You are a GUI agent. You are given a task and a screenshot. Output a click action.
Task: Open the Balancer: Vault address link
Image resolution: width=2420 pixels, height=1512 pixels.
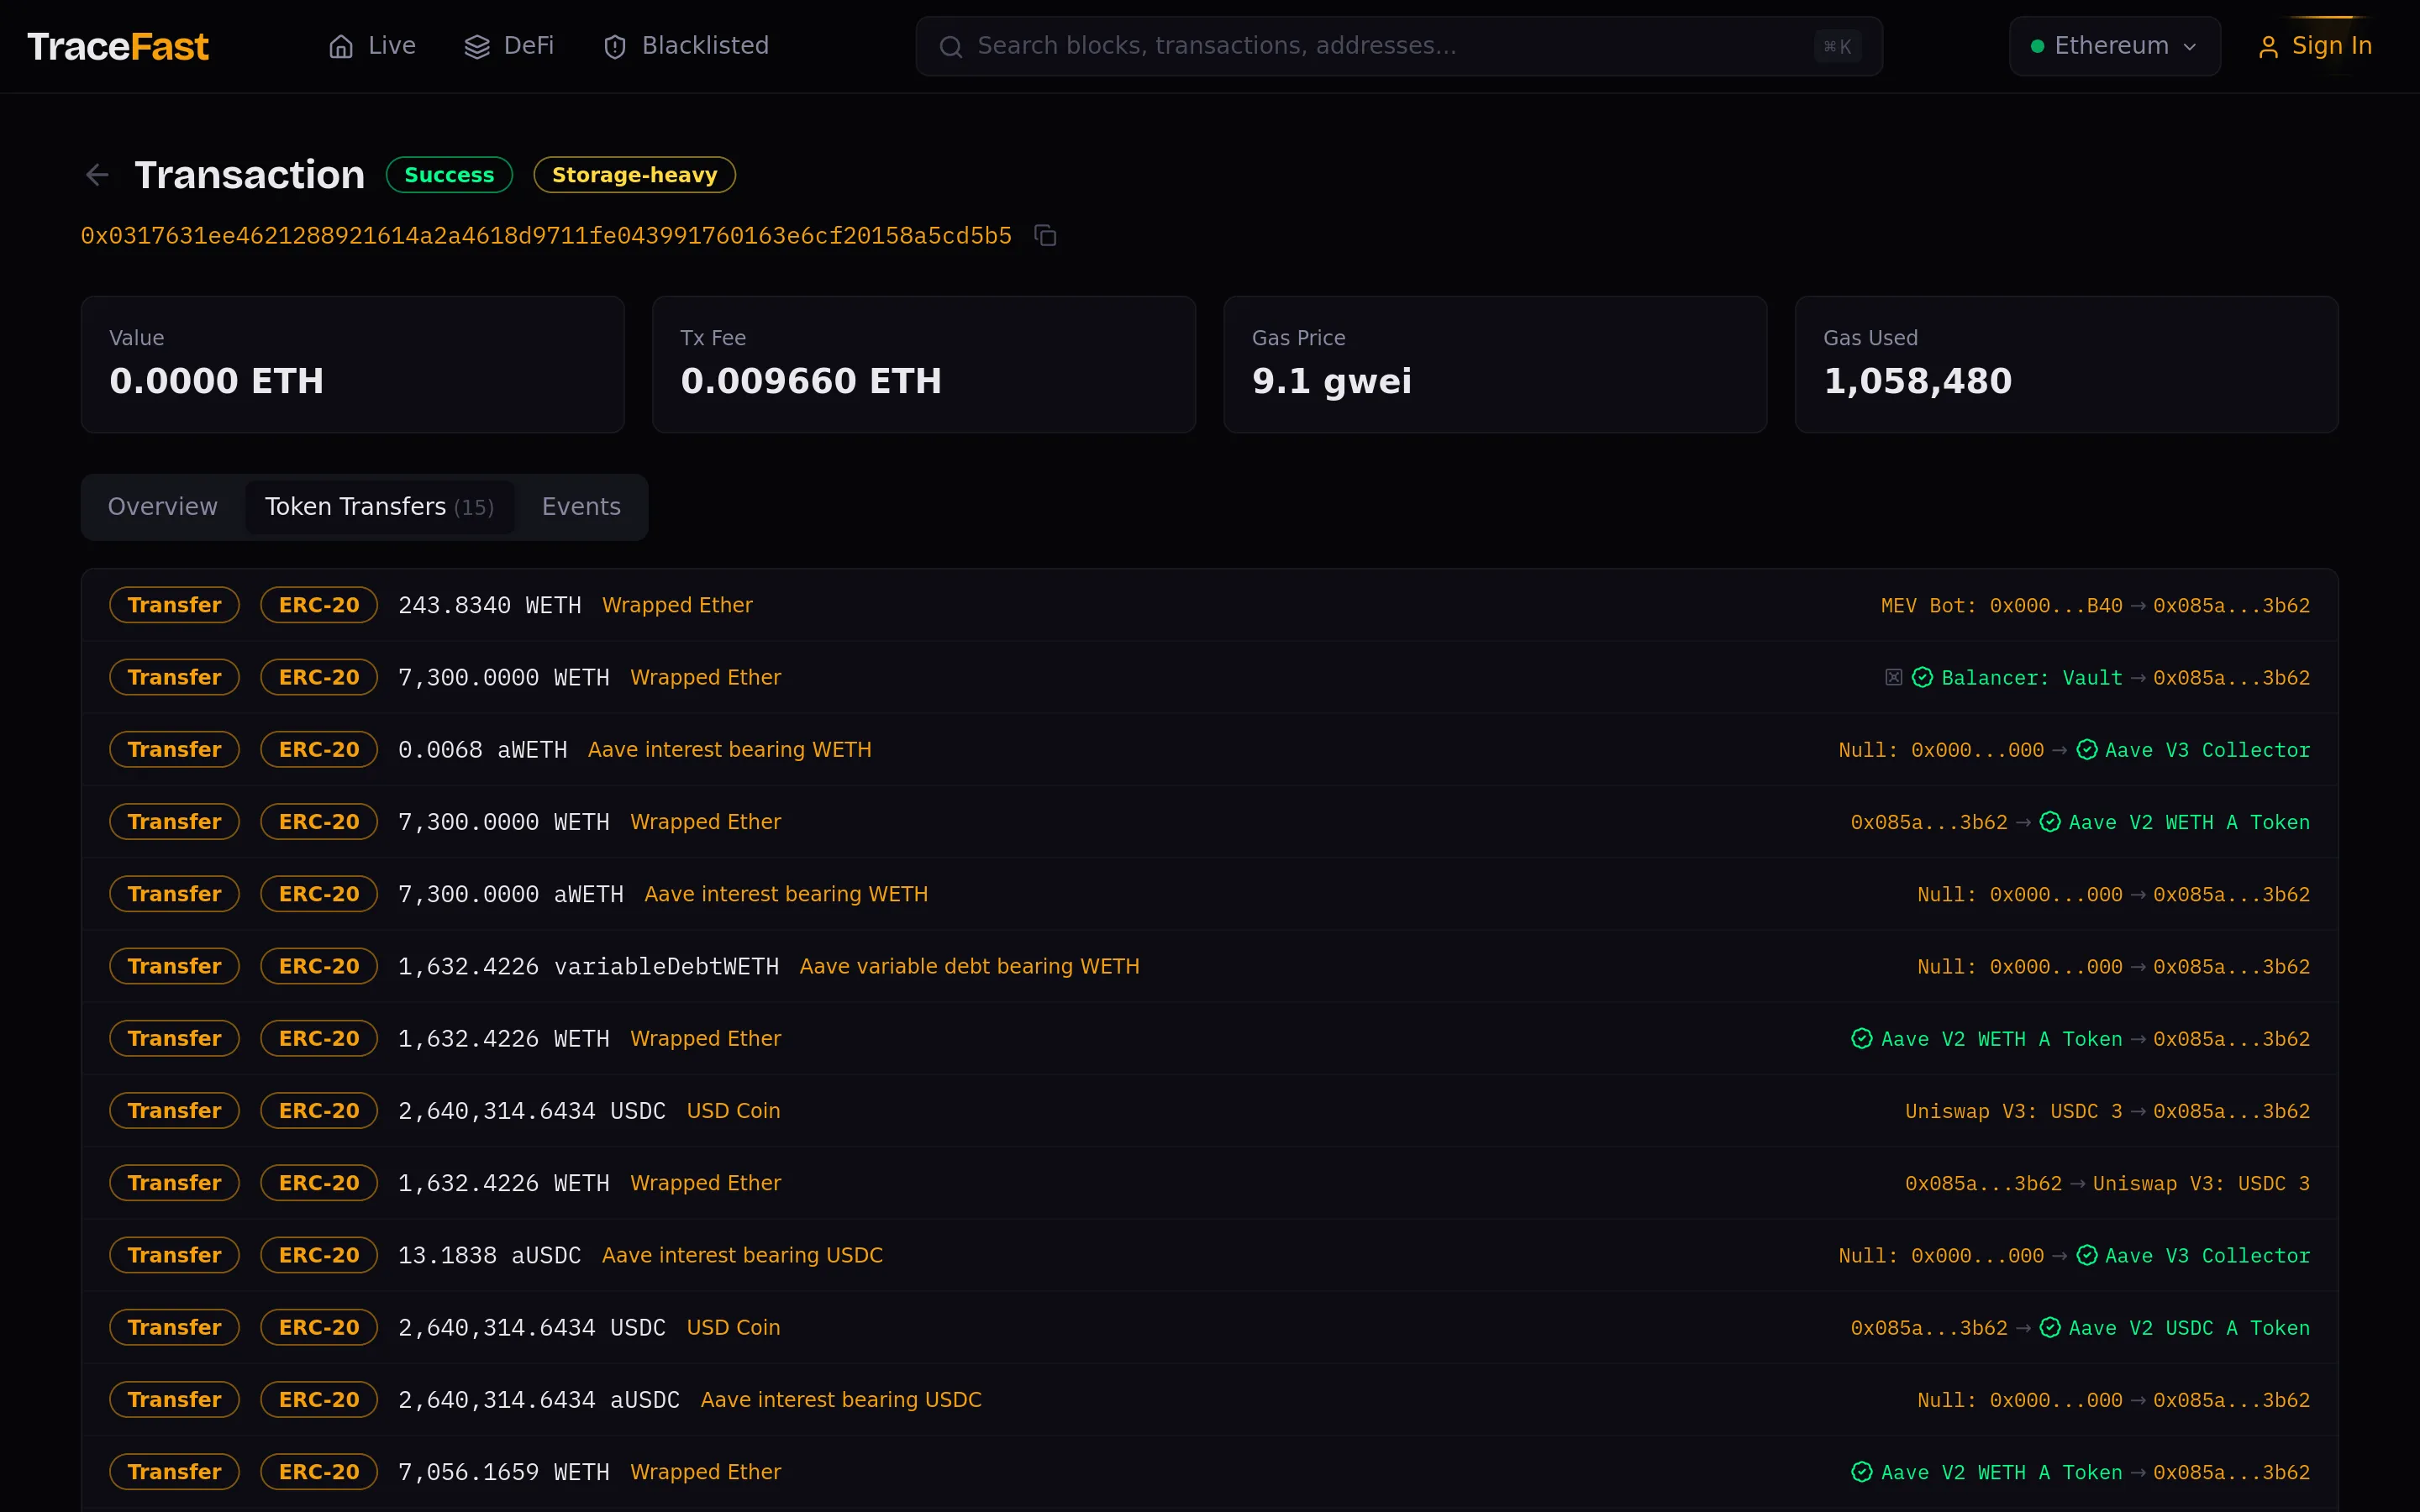[2031, 678]
